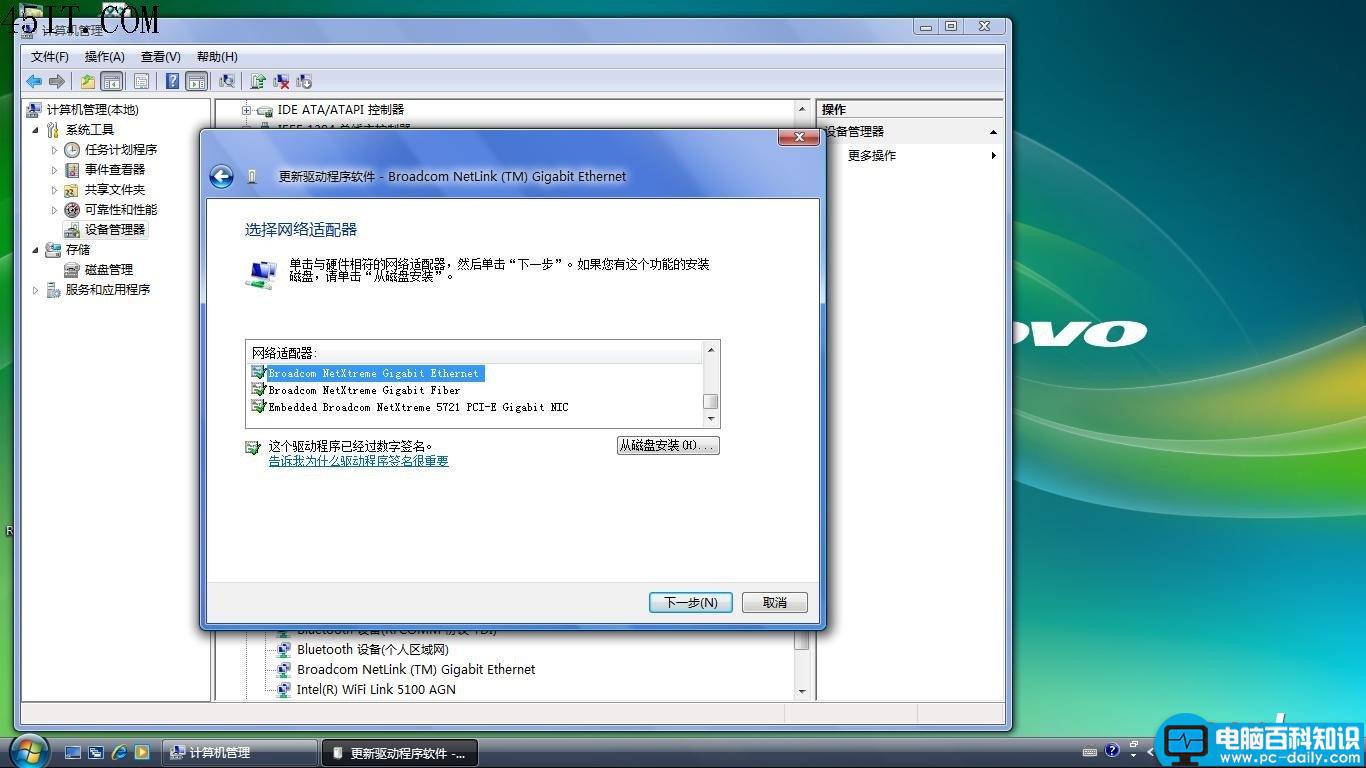Collapse the 存储 tree node
This screenshot has height=768, width=1366.
pos(36,250)
